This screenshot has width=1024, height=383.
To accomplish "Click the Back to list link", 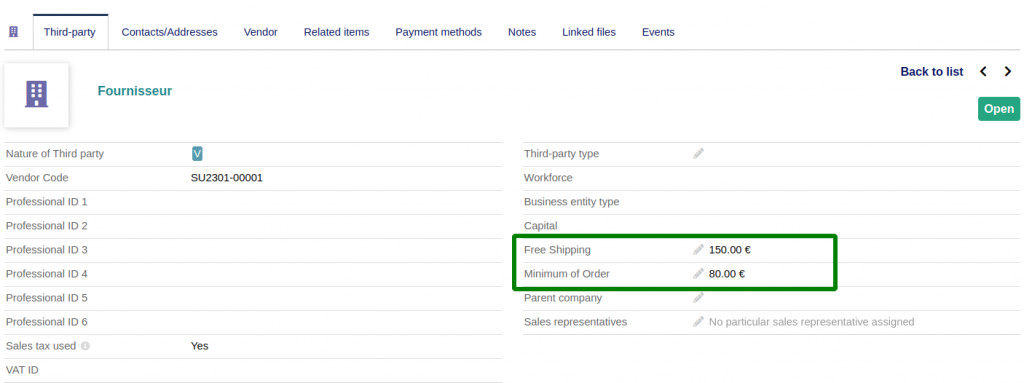I will [932, 72].
